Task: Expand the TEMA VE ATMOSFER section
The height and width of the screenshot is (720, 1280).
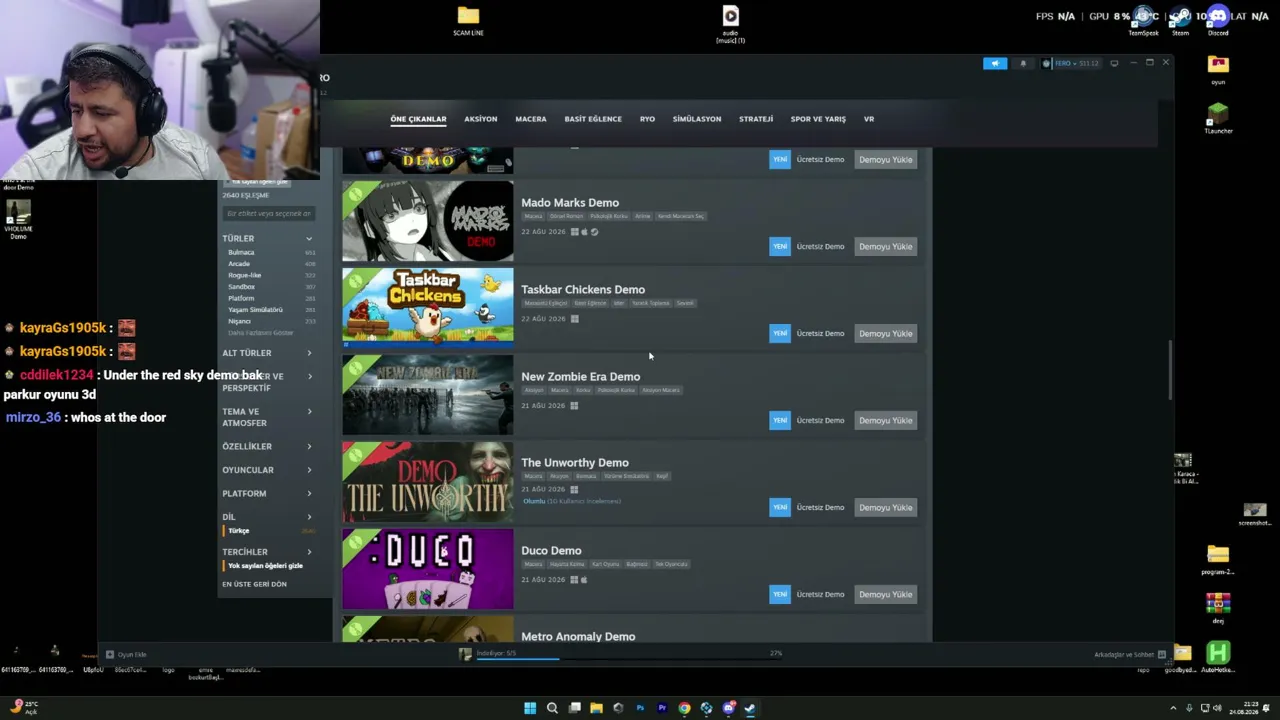Action: 268,417
